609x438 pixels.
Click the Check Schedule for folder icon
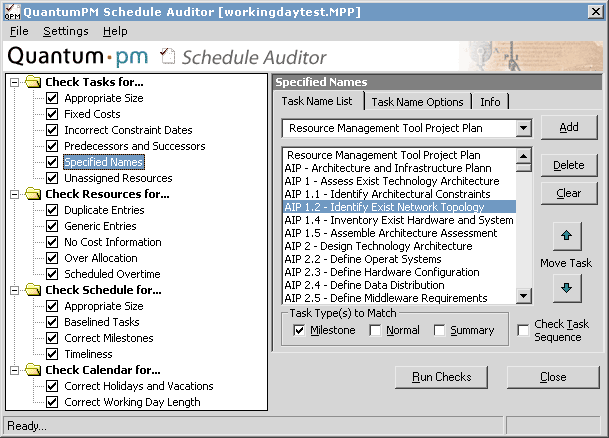click(x=33, y=290)
